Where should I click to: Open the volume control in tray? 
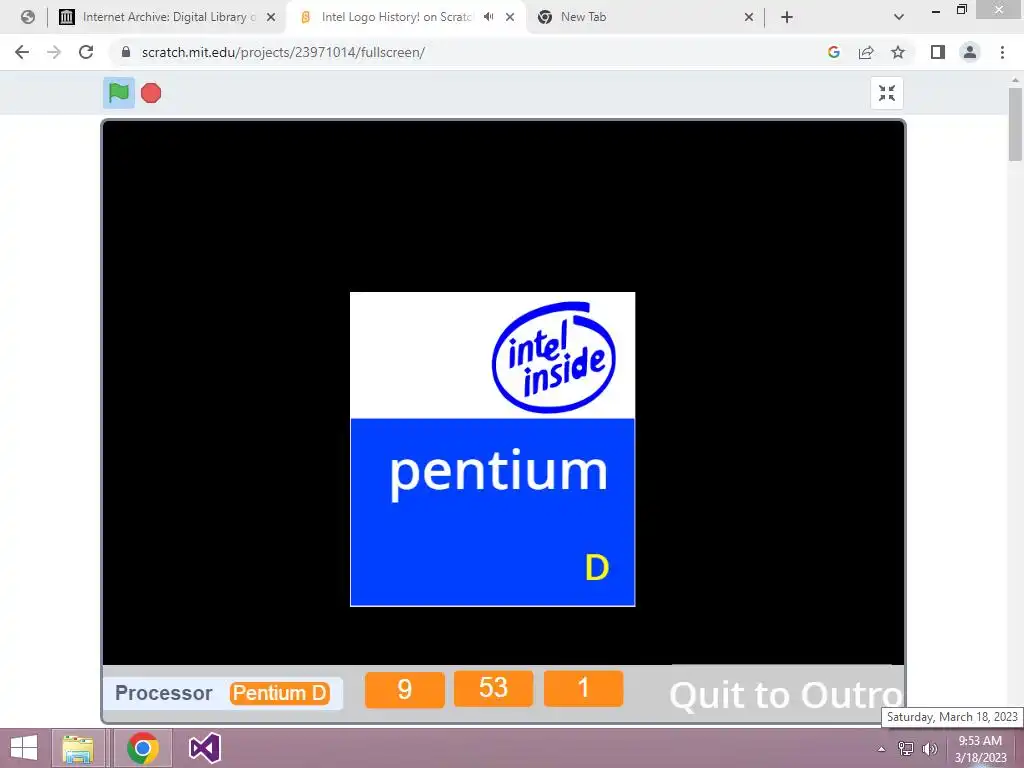tap(930, 749)
